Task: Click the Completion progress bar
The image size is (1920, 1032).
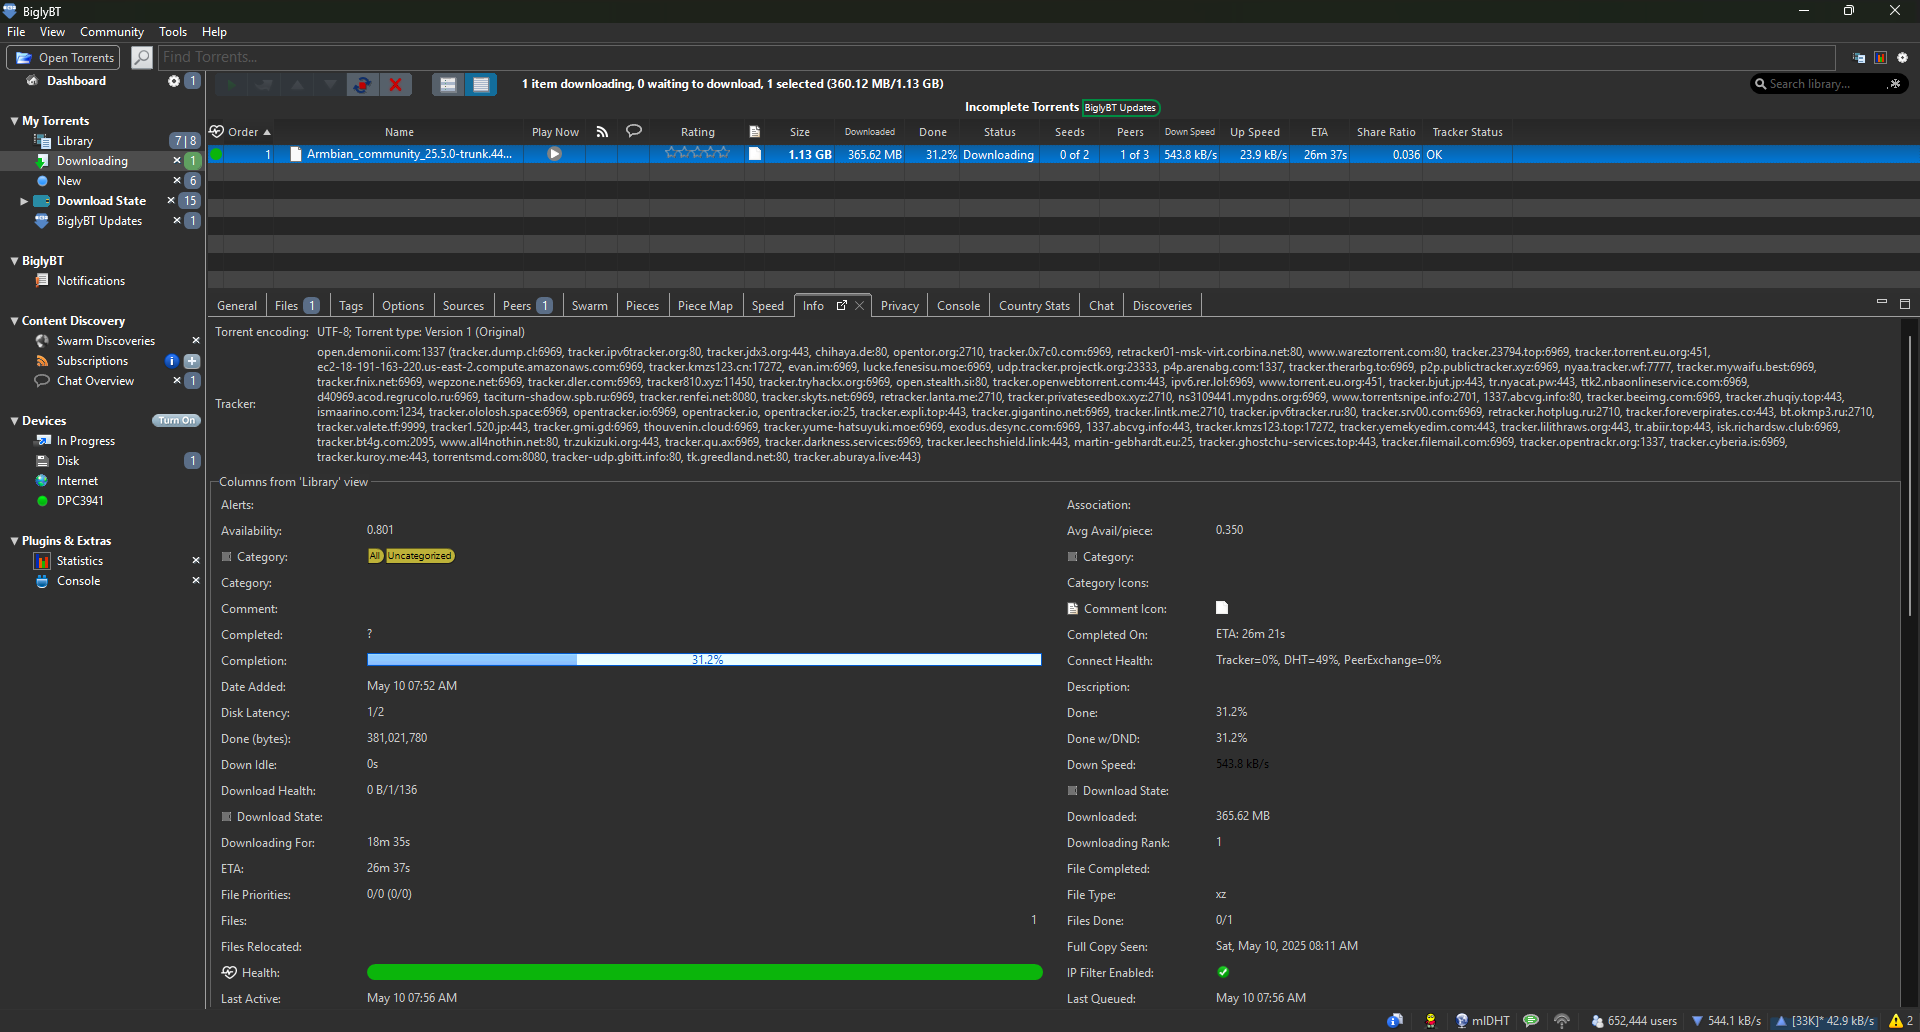Action: click(704, 660)
